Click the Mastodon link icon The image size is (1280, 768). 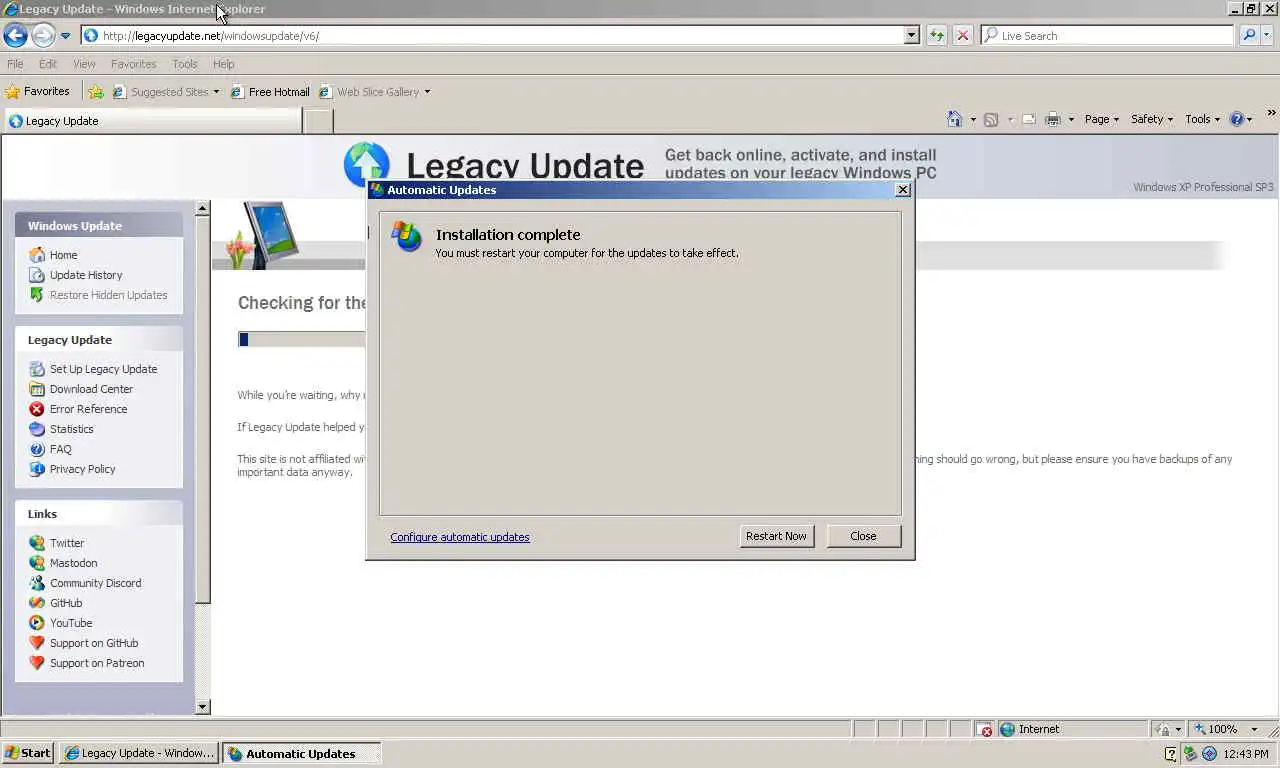pyautogui.click(x=37, y=563)
